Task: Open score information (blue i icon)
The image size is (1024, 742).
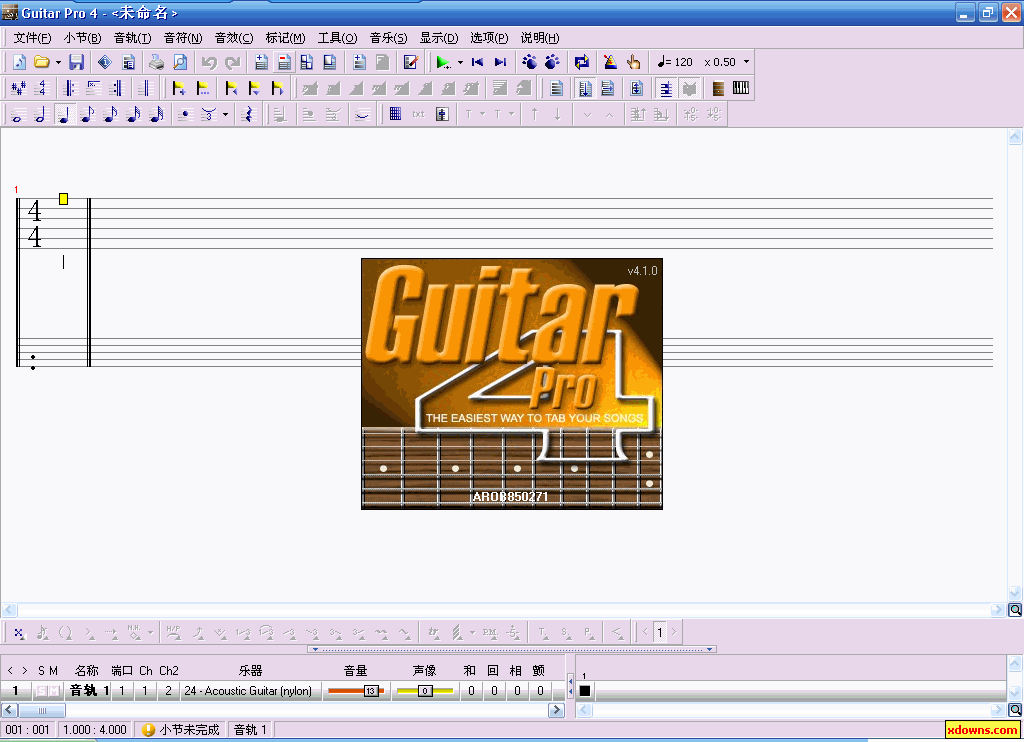Action: [104, 62]
